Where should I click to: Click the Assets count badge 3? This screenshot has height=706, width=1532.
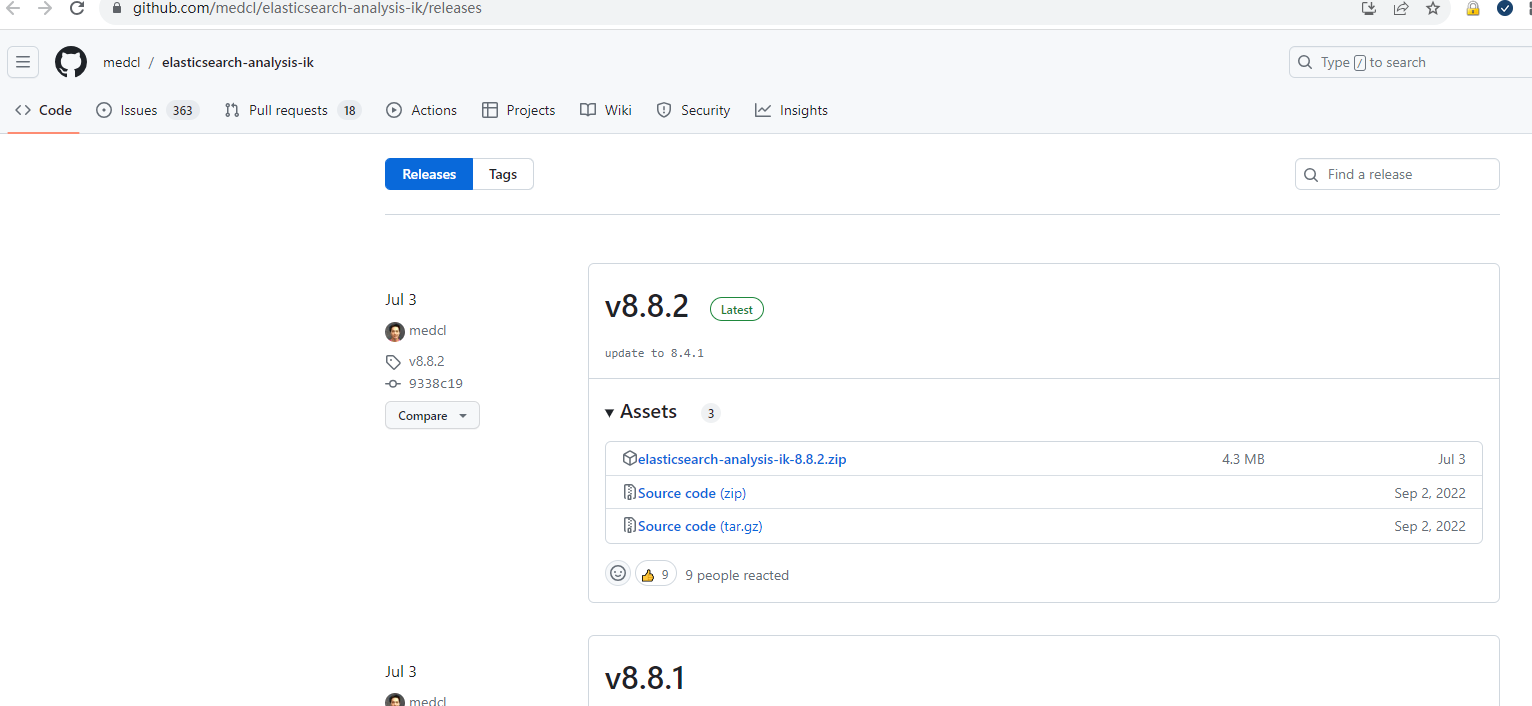(710, 413)
